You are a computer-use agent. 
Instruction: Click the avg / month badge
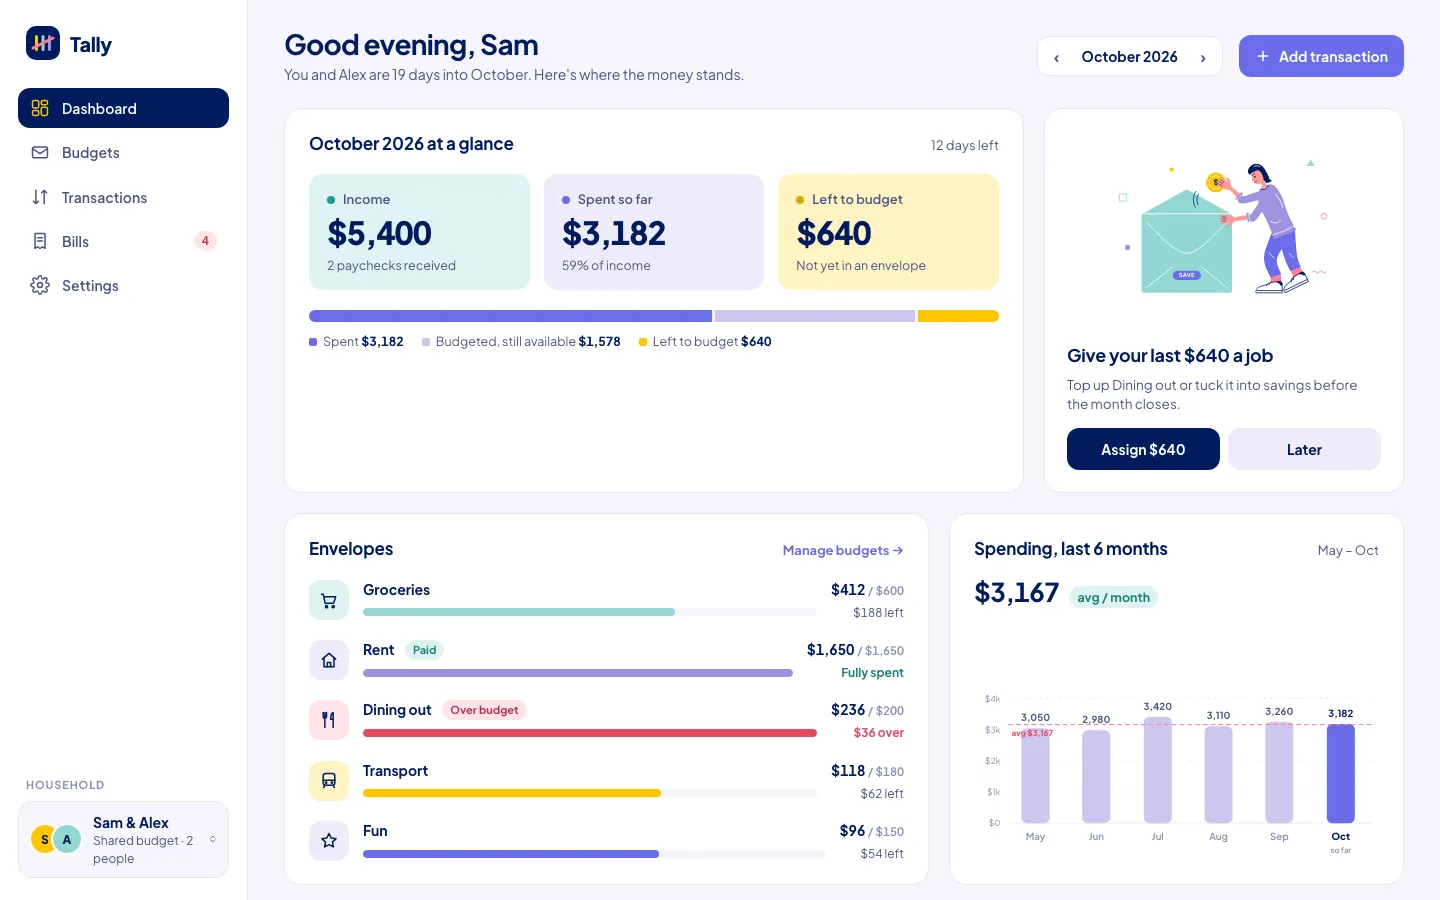pos(1113,597)
